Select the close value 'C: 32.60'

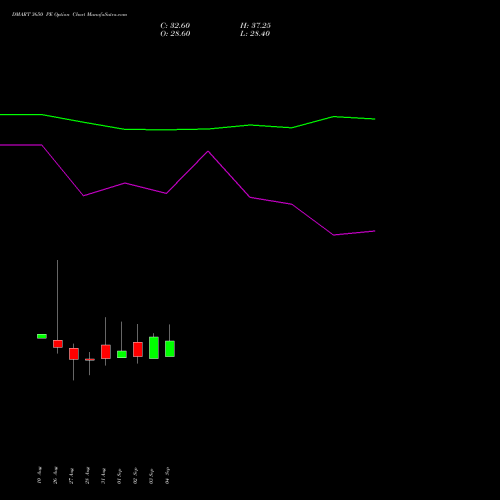pos(175,26)
